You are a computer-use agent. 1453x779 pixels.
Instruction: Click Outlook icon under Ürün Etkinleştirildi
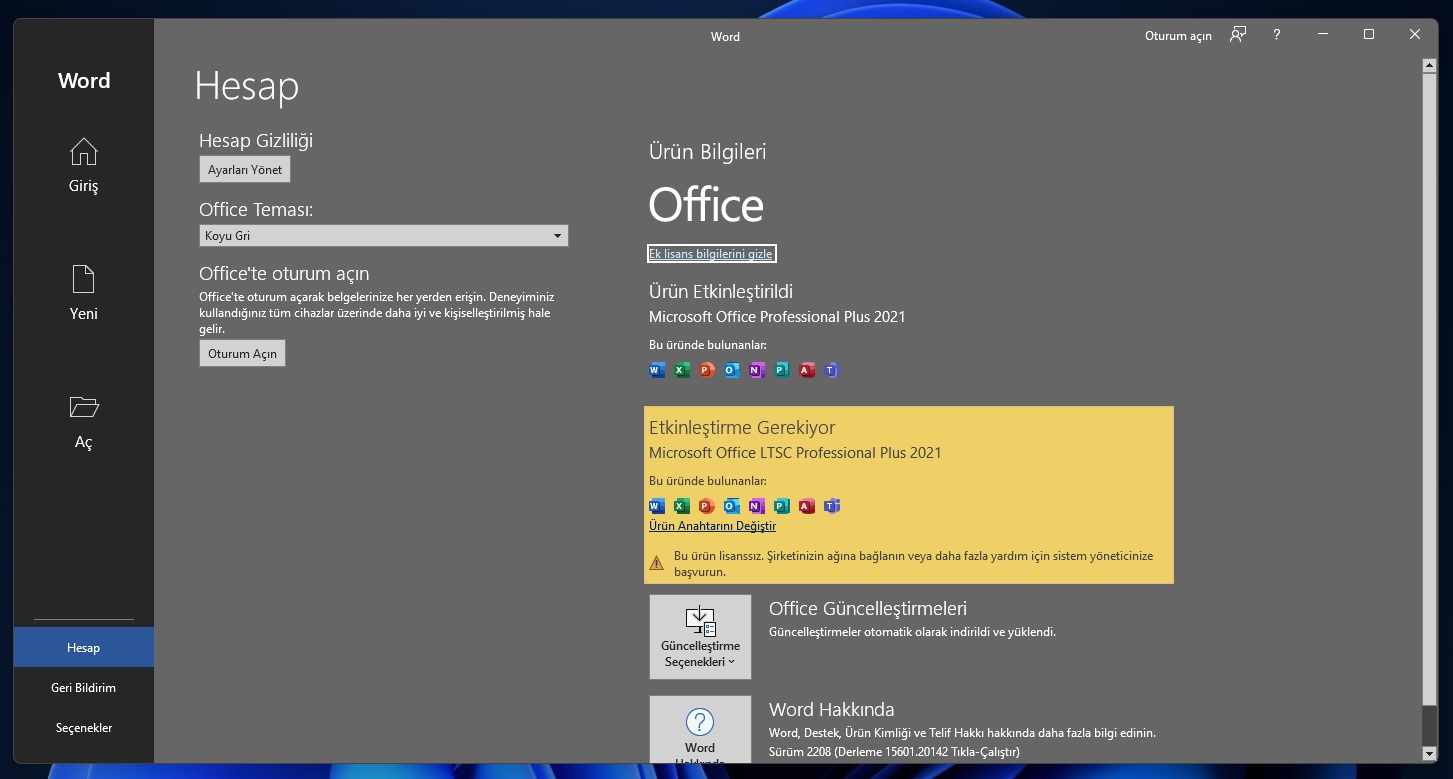coord(732,370)
